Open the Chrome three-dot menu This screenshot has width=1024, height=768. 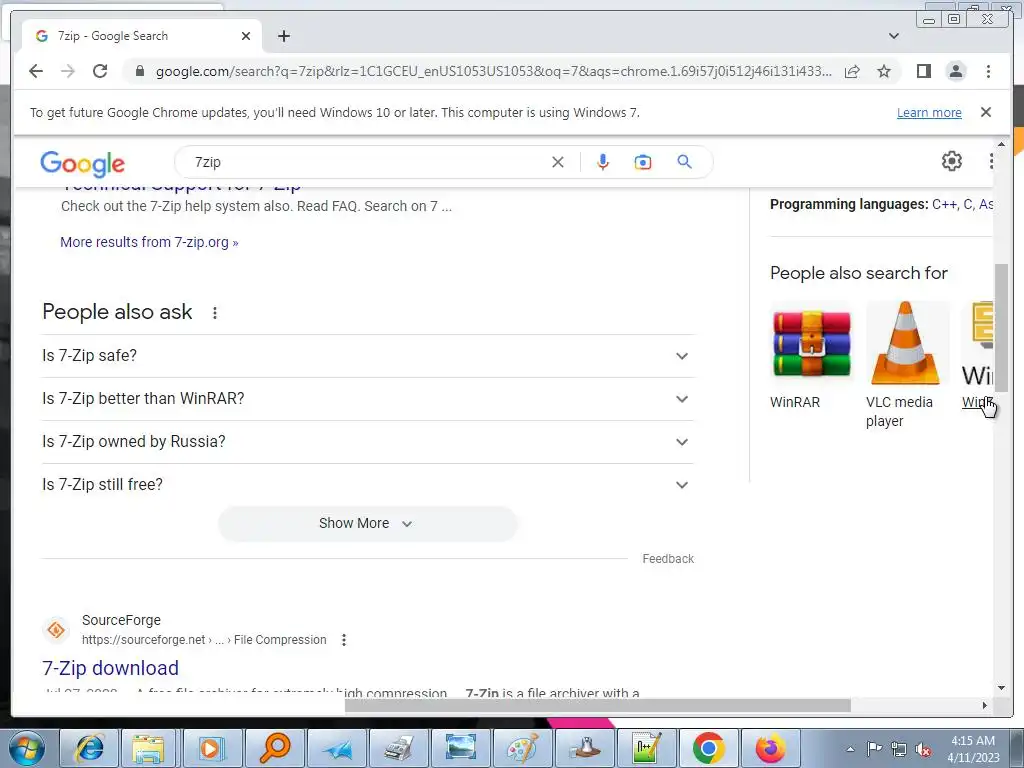[x=988, y=71]
